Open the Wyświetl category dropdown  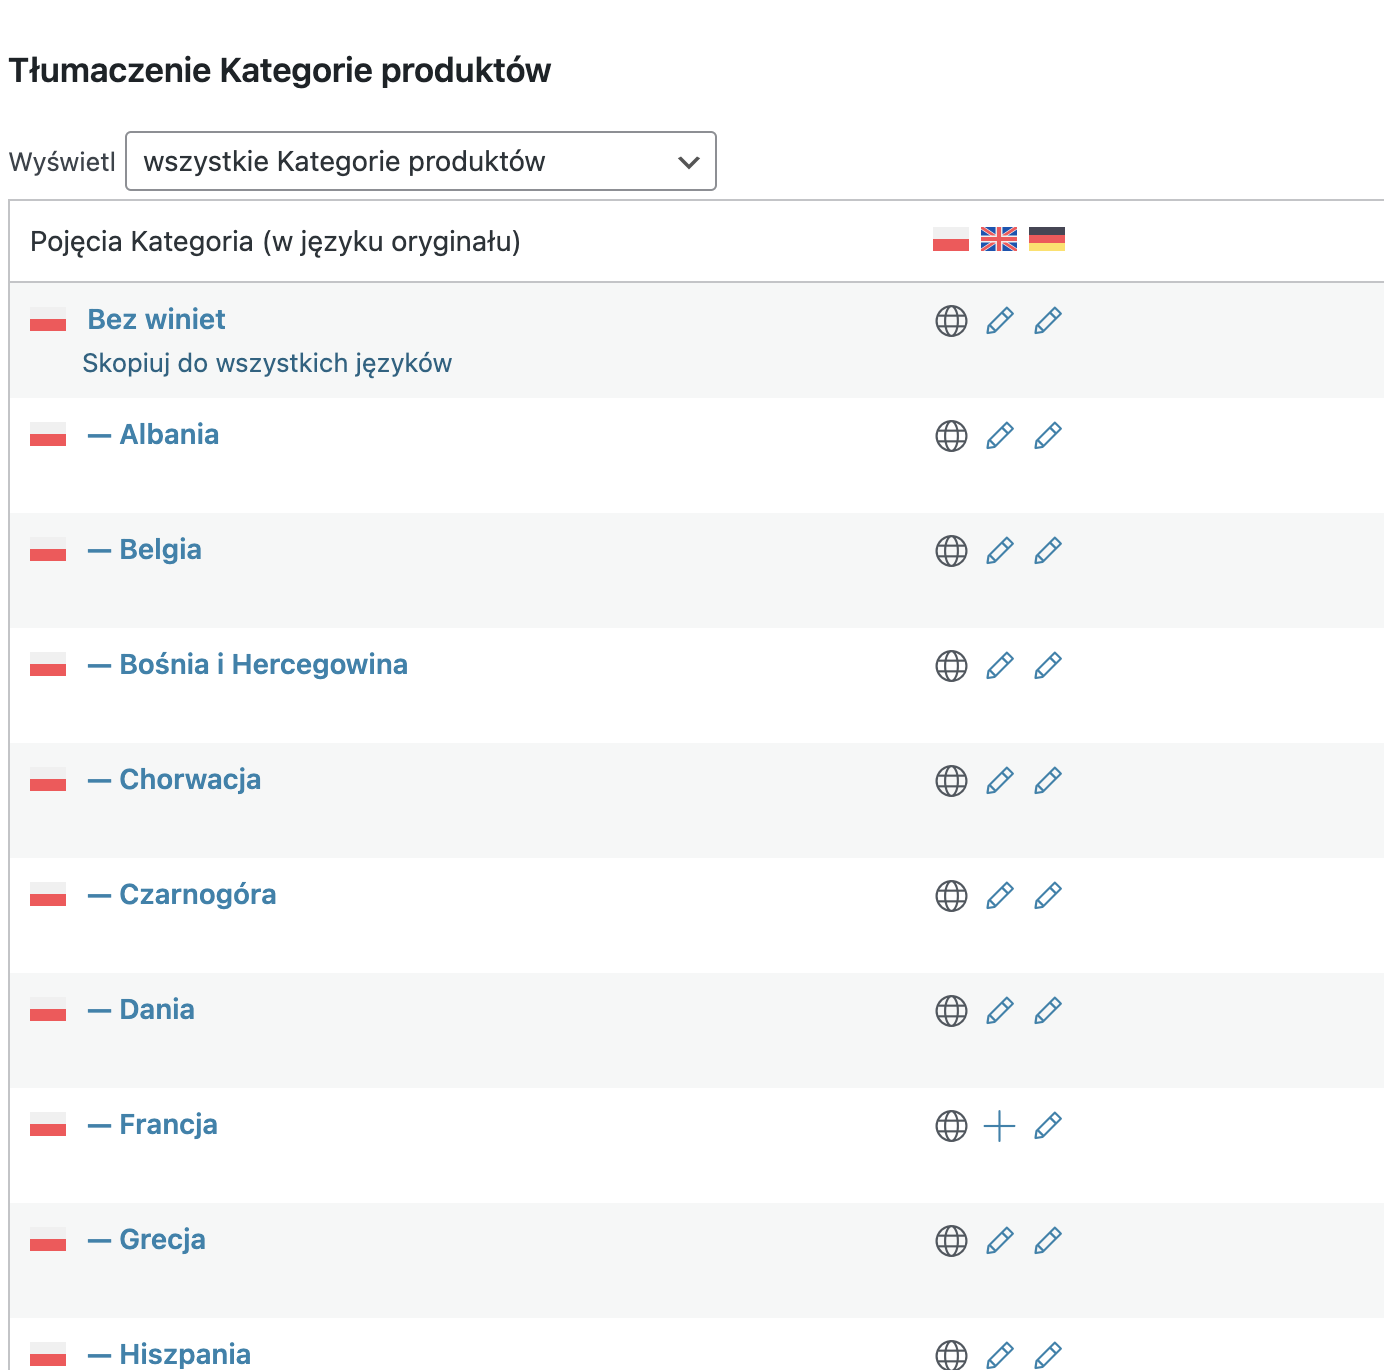pos(420,161)
